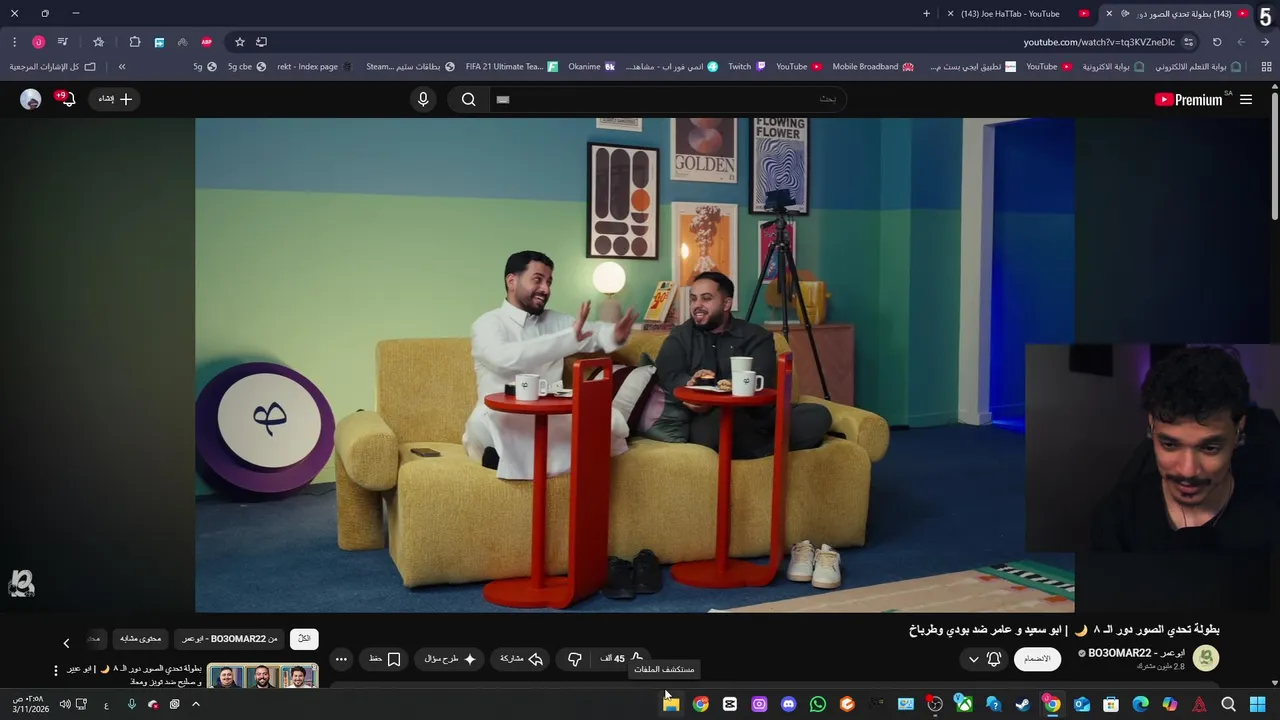
Task: Select the محتوى مشابه filter chip
Action: click(x=140, y=638)
